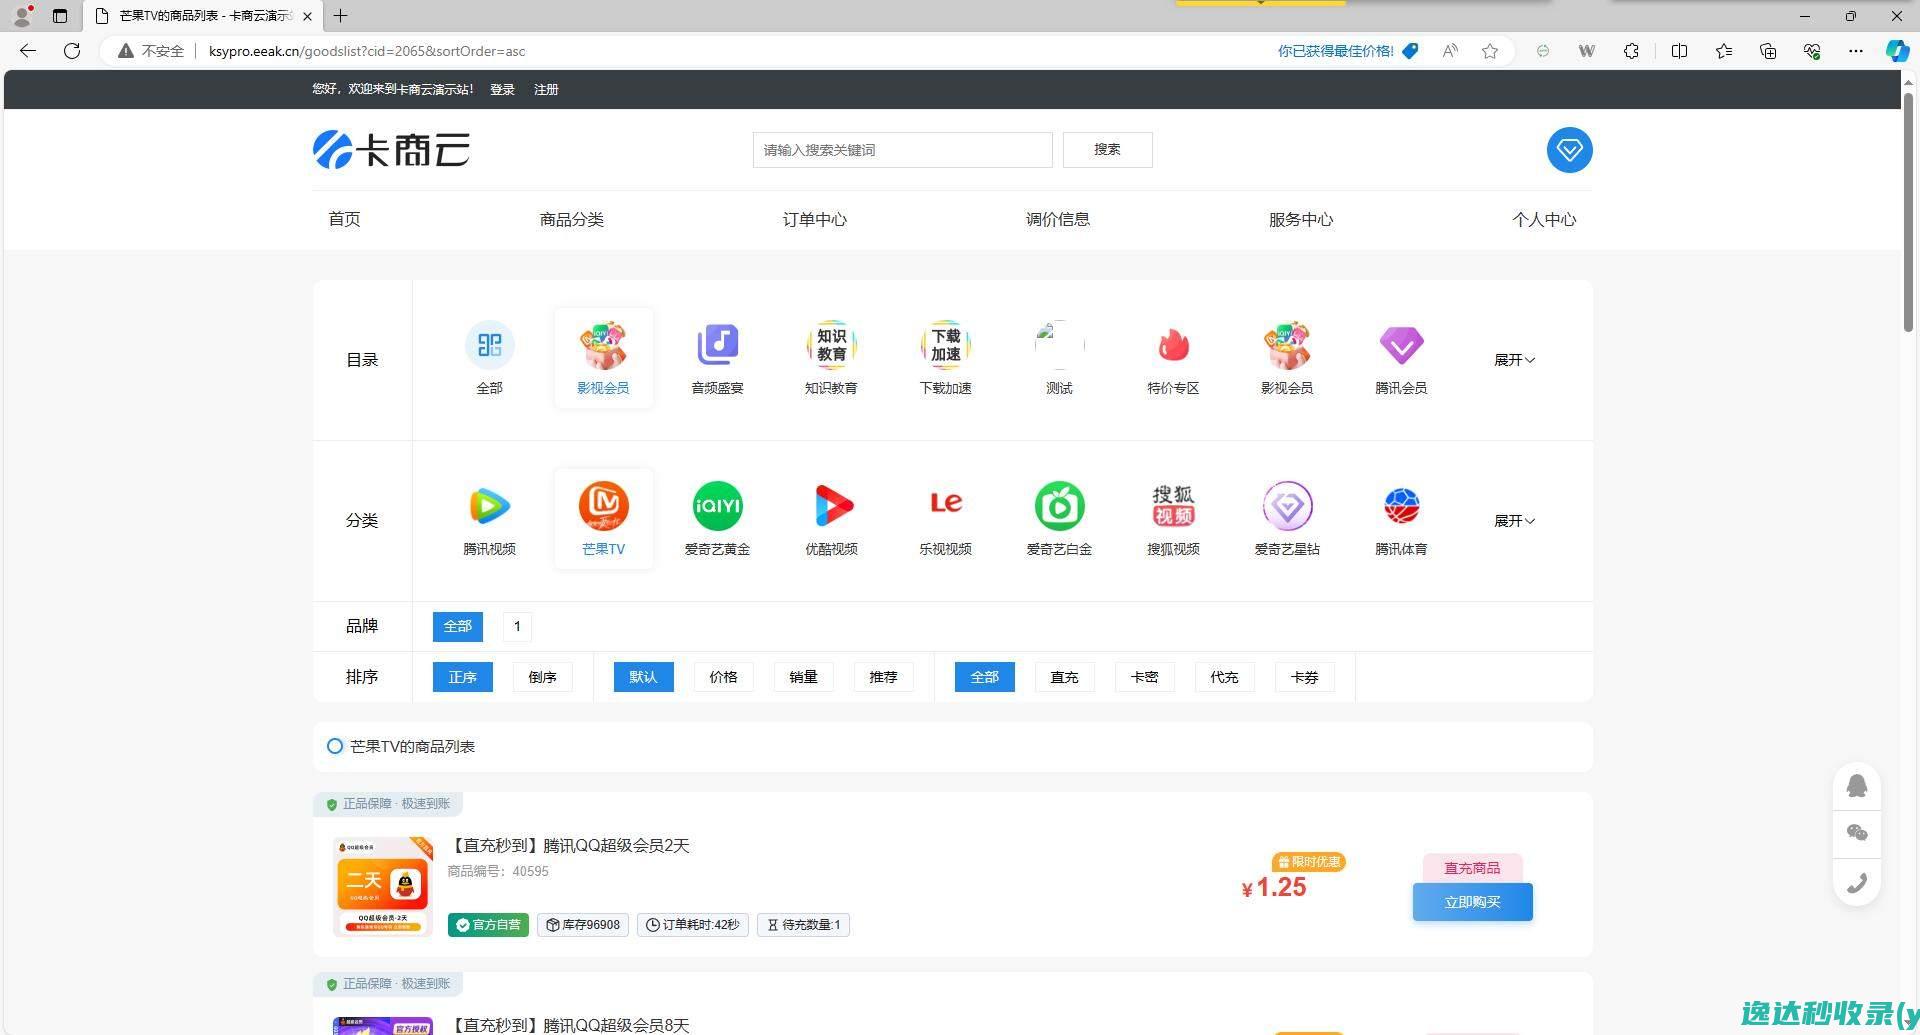Image resolution: width=1920 pixels, height=1035 pixels.
Task: Open browser extensions puzzle icon
Action: [x=1631, y=51]
